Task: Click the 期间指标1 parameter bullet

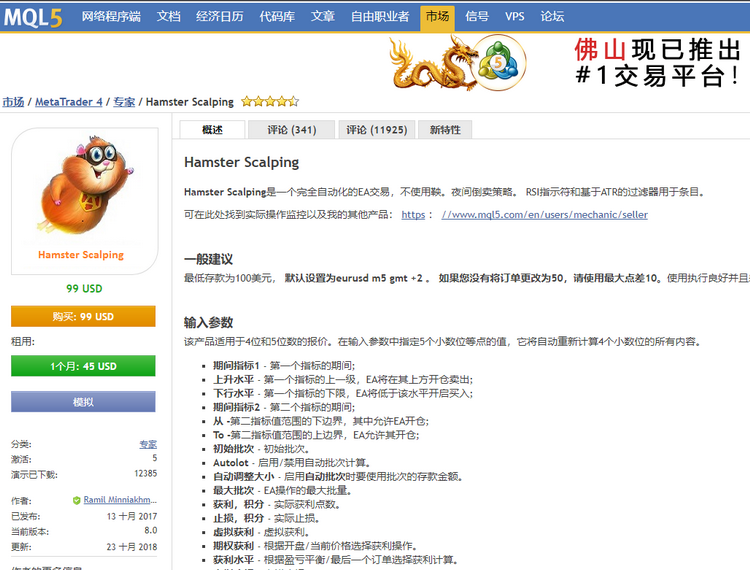Action: tap(284, 366)
